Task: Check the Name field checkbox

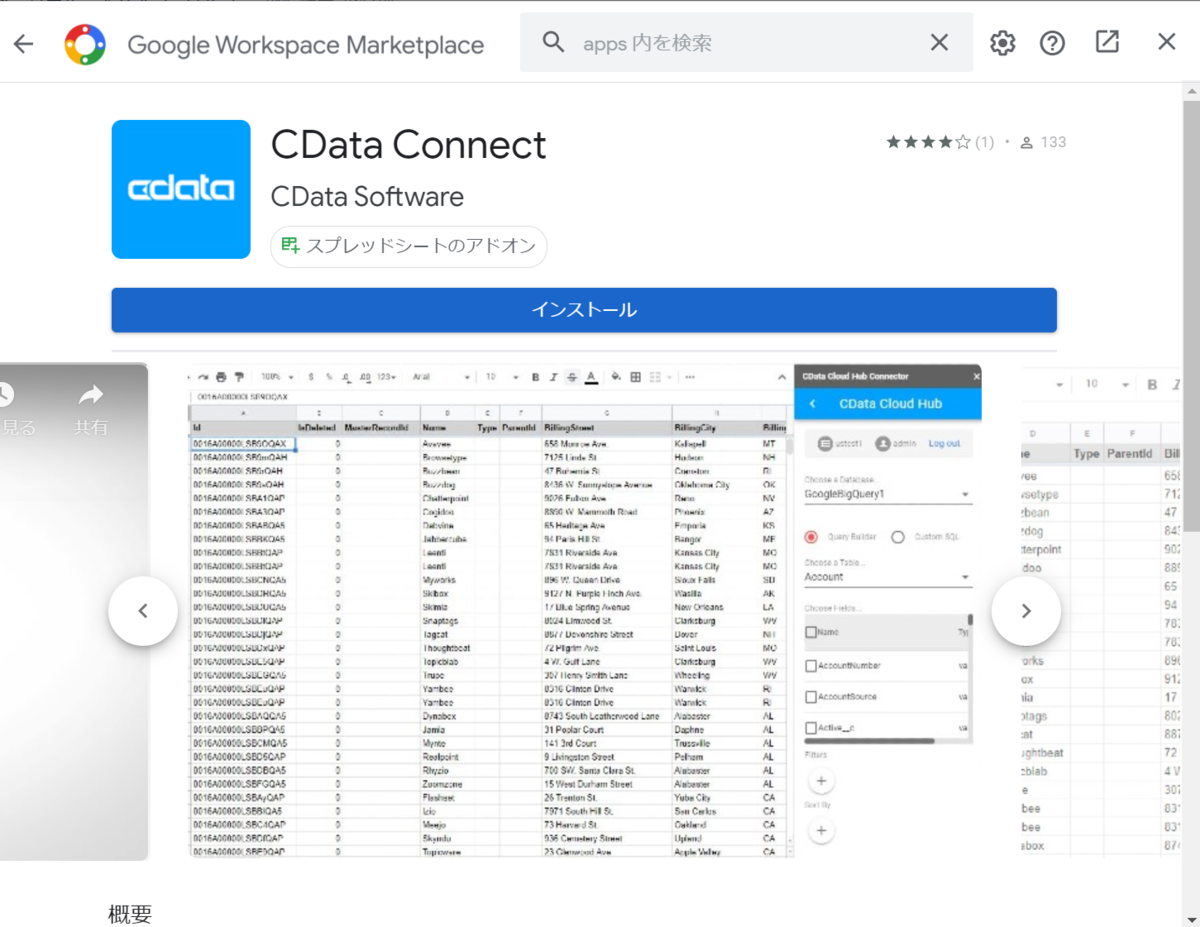Action: [811, 632]
